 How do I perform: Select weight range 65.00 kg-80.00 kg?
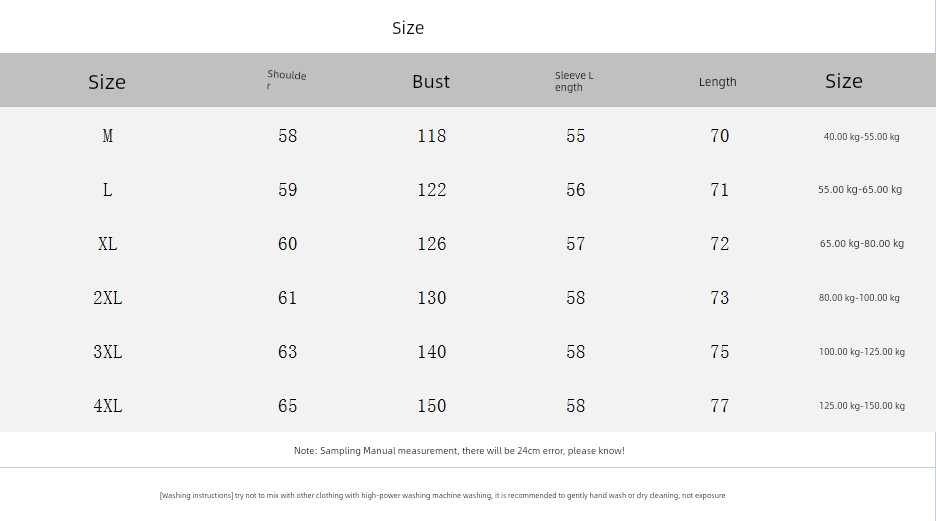pos(861,244)
